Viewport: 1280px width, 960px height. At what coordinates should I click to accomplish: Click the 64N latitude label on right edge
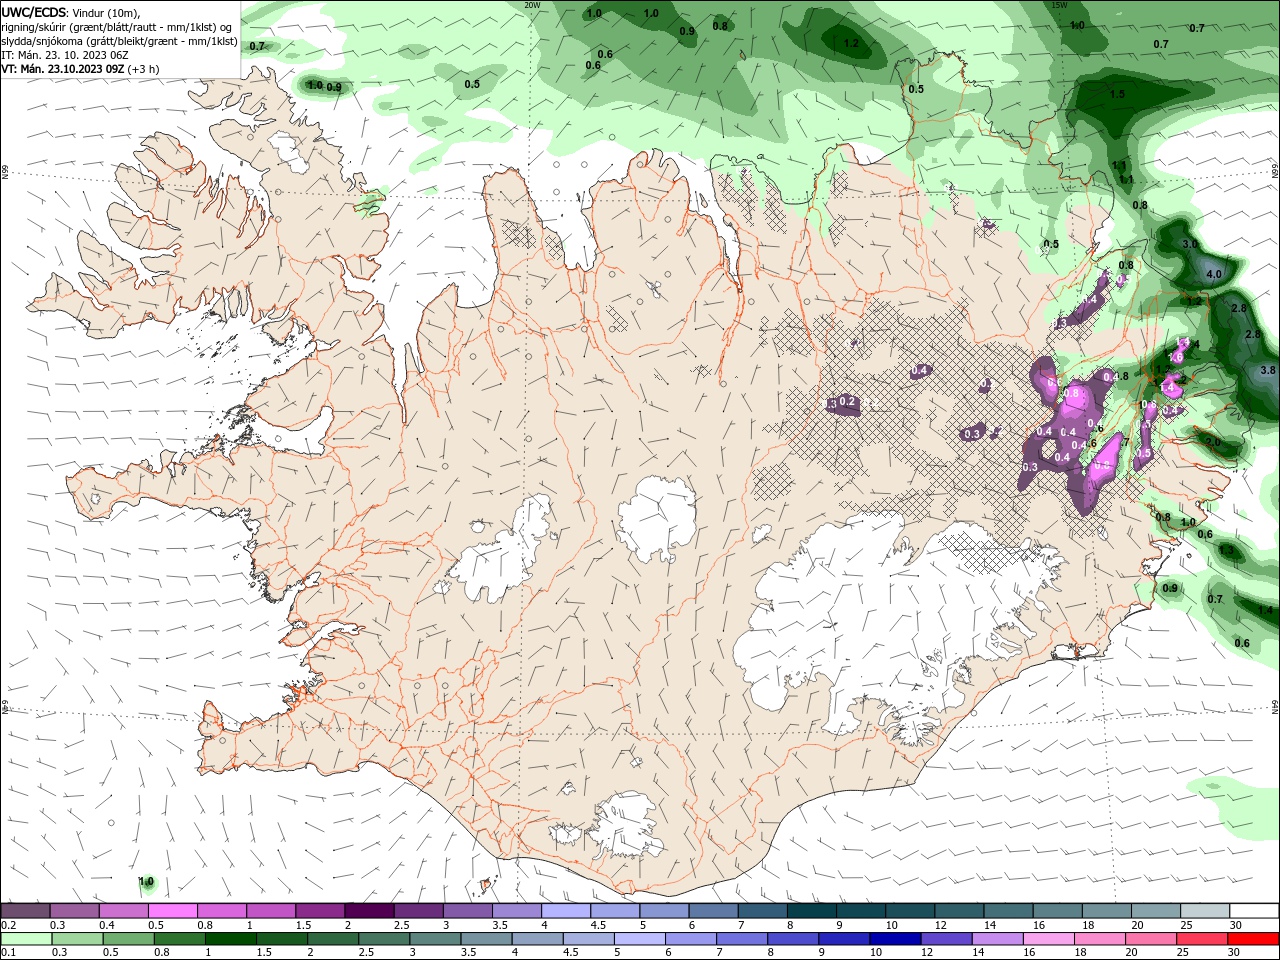[1275, 706]
